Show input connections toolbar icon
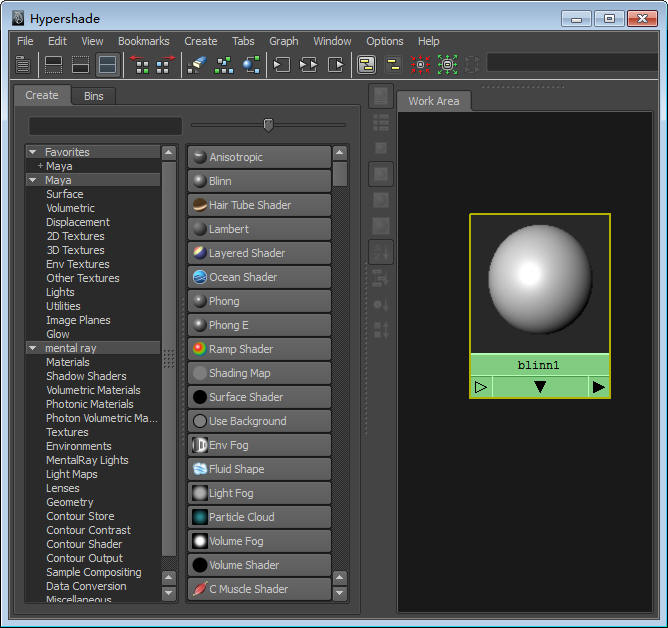 [x=282, y=65]
